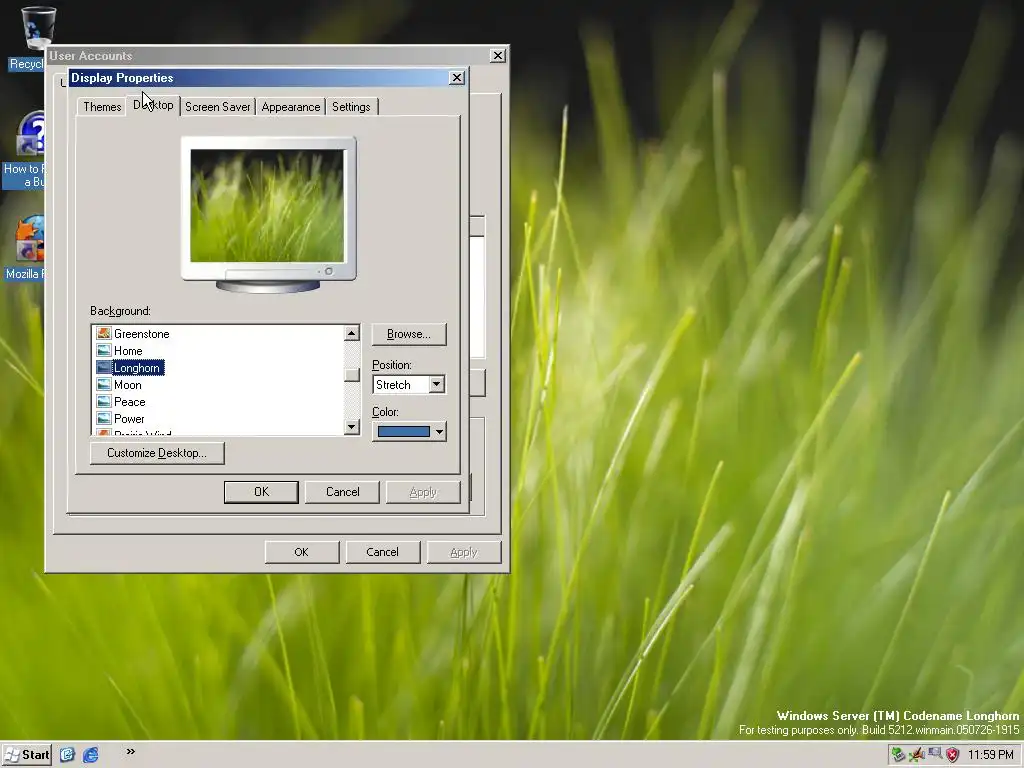The width and height of the screenshot is (1024, 768).
Task: Select the Greenstone background entry
Action: (142, 334)
